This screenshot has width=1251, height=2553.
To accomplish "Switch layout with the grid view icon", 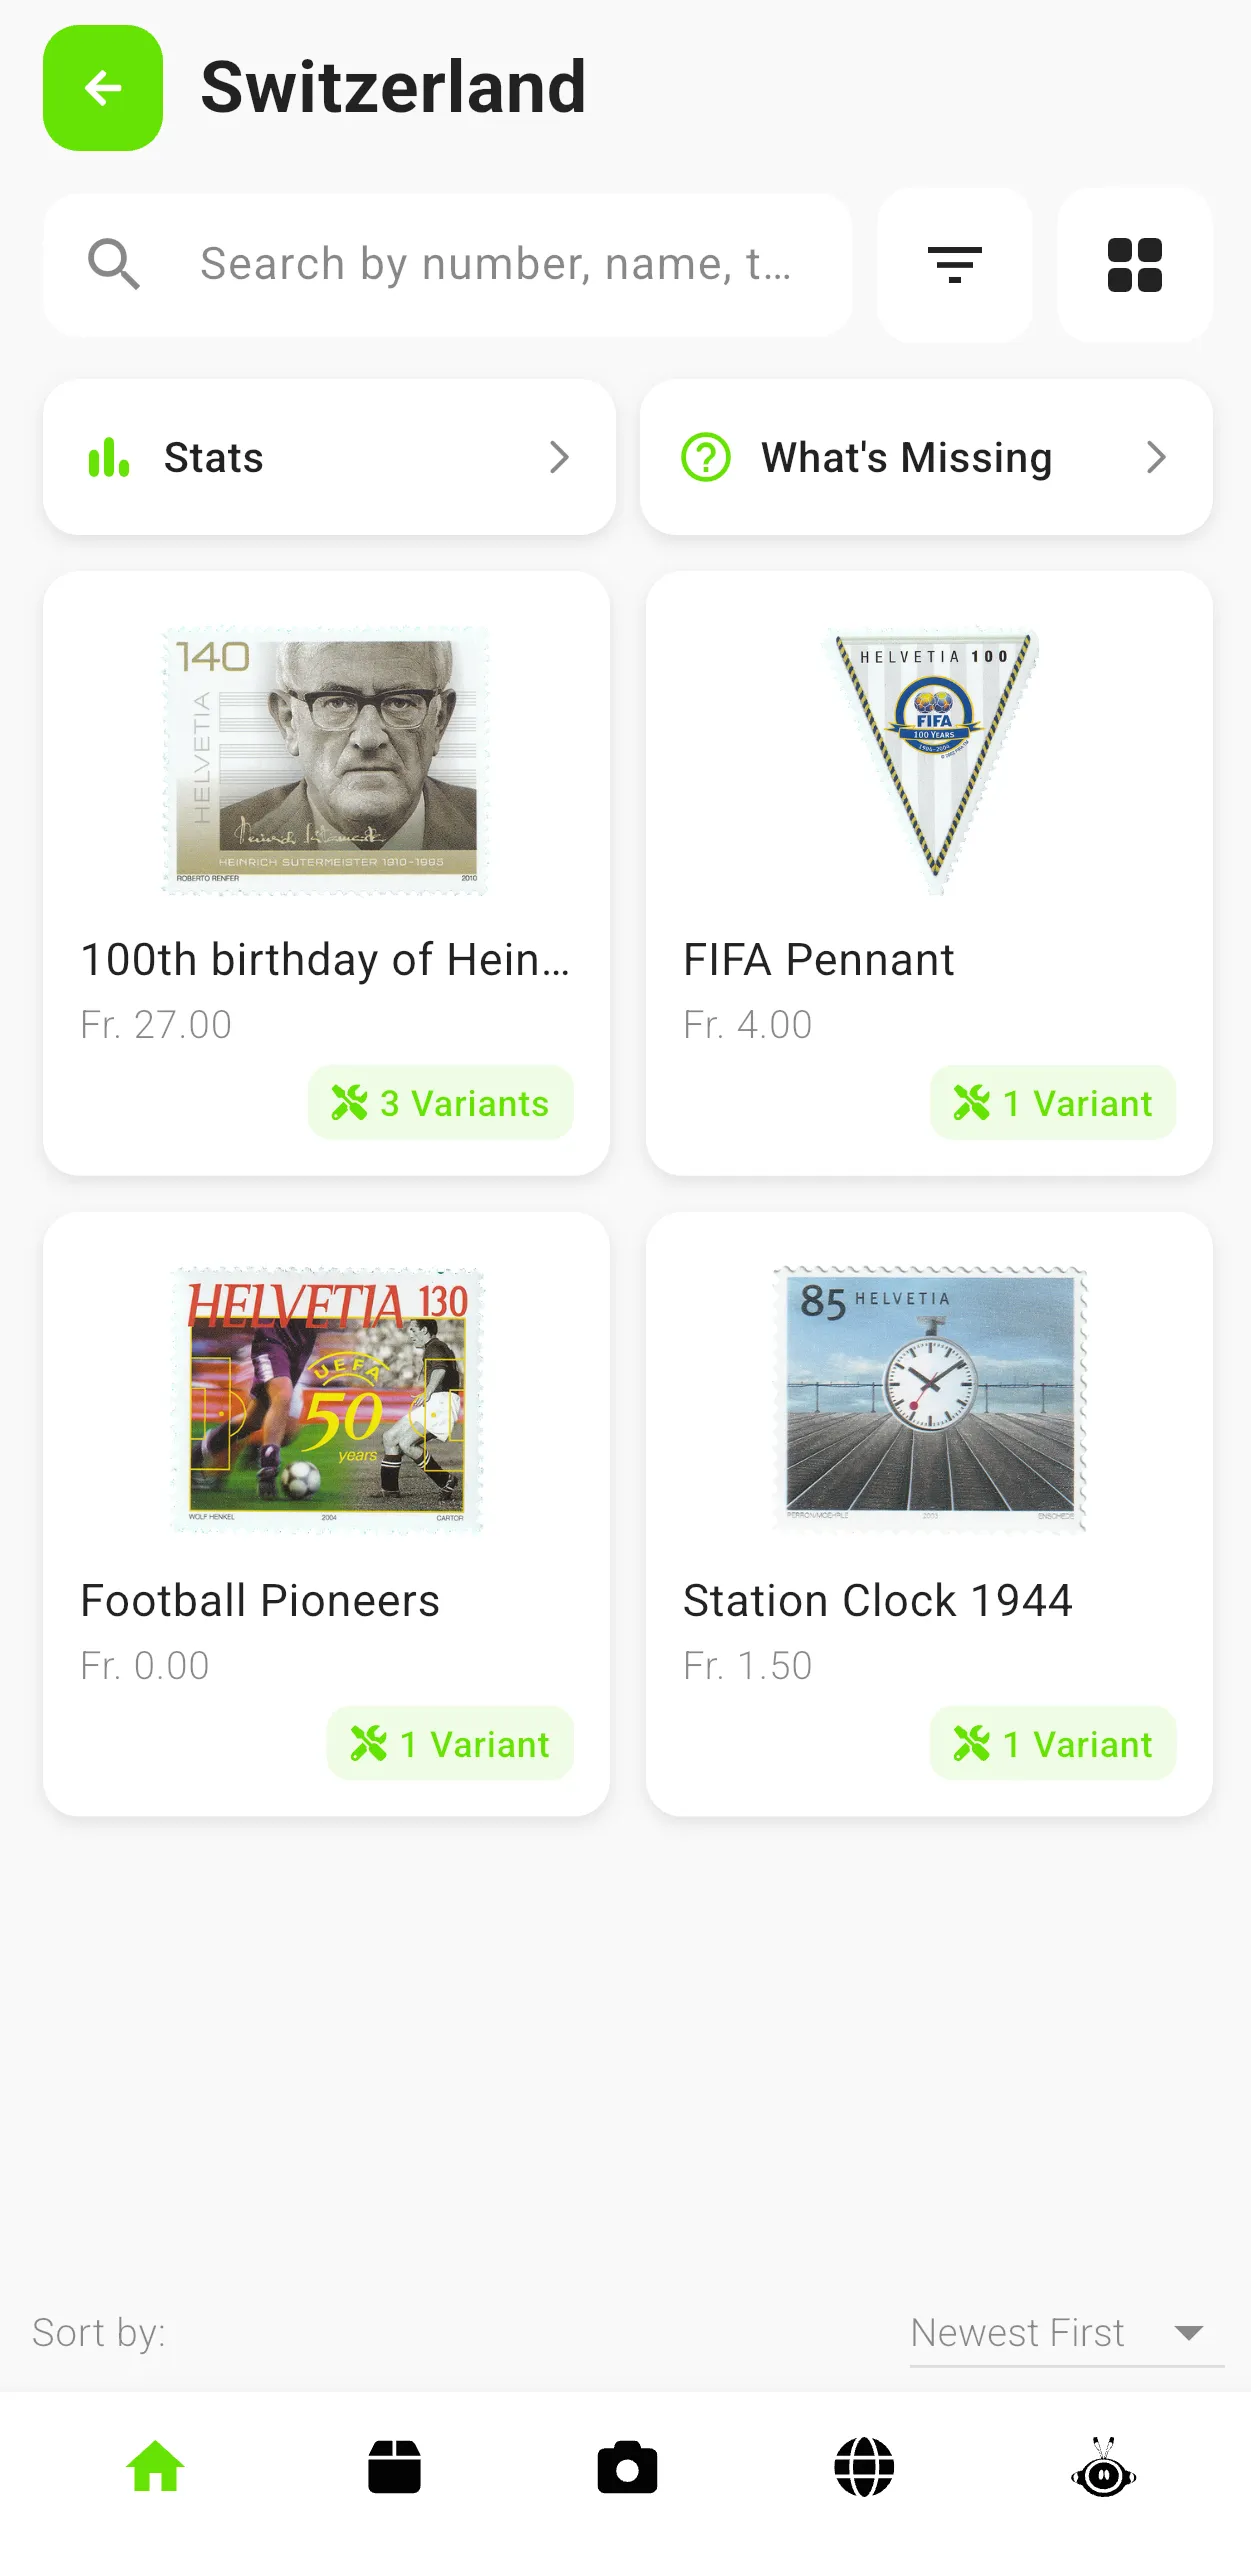I will point(1134,265).
